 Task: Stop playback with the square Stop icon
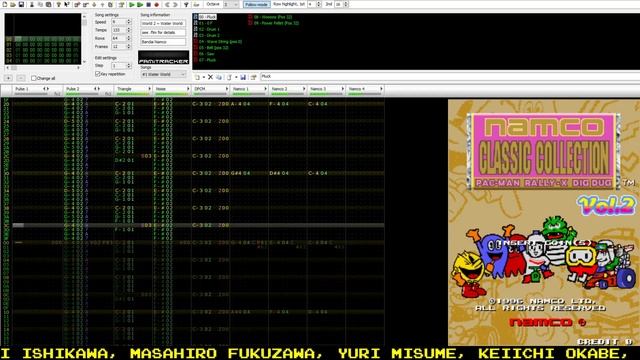[149, 4]
